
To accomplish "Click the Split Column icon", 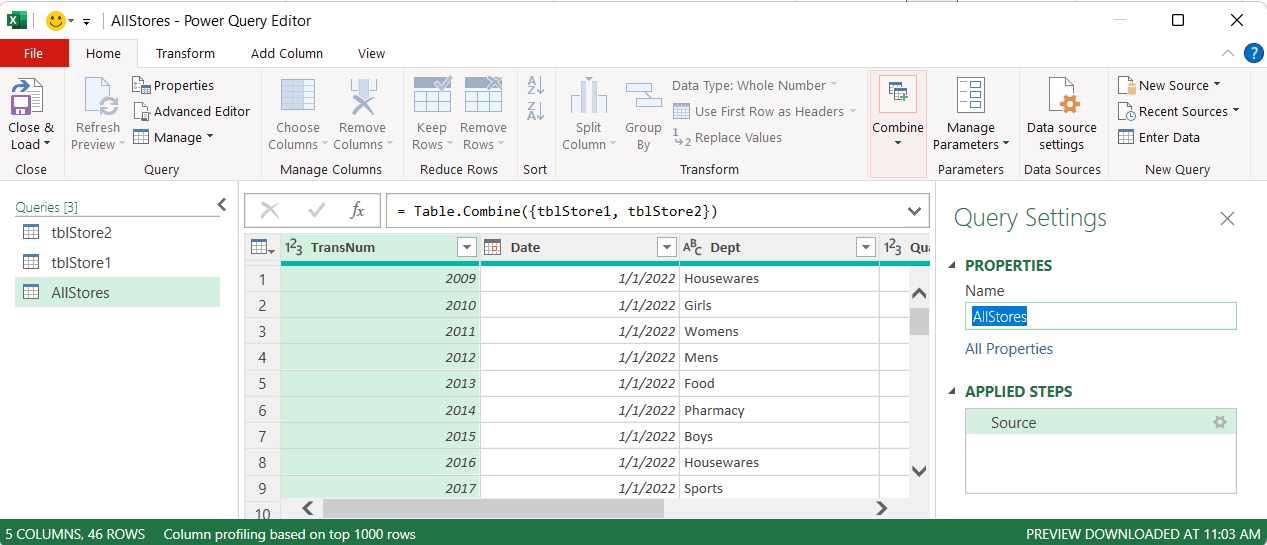I will [x=589, y=98].
